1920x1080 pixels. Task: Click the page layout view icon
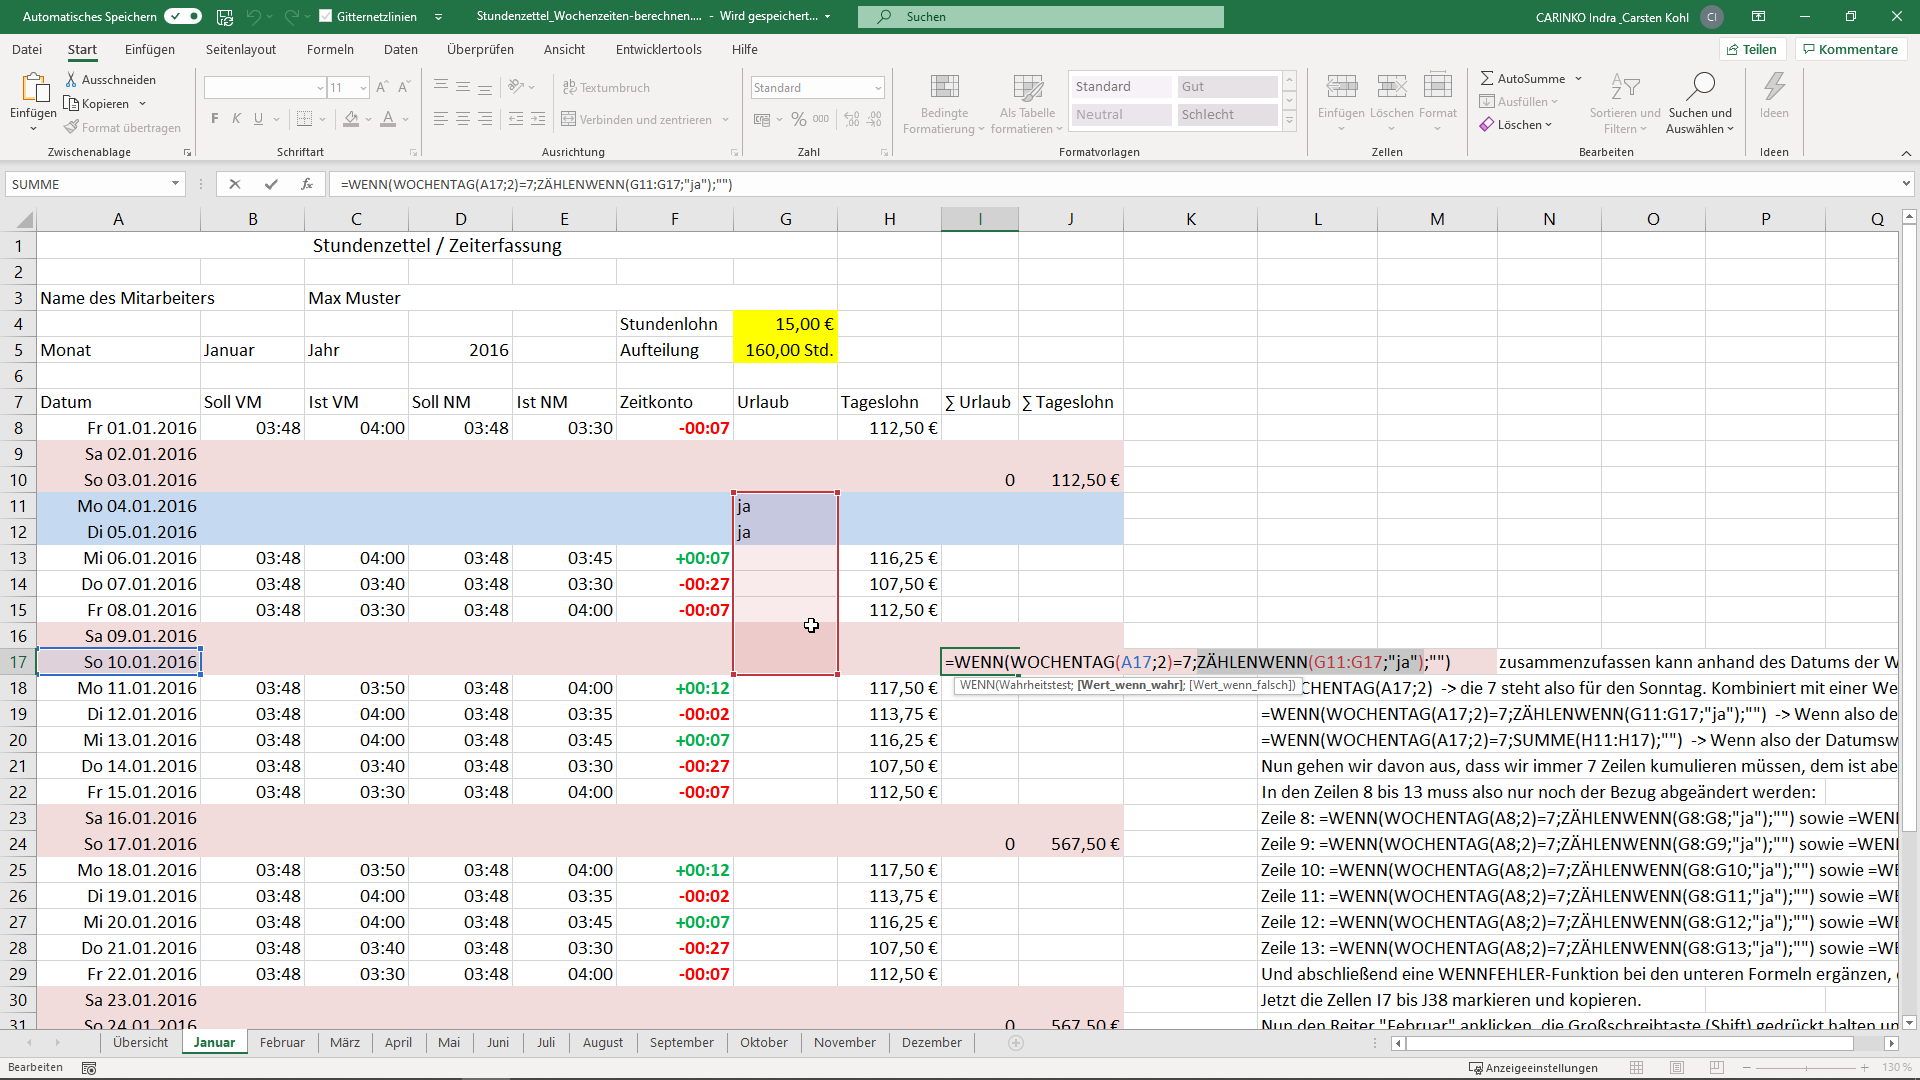pos(1677,1068)
